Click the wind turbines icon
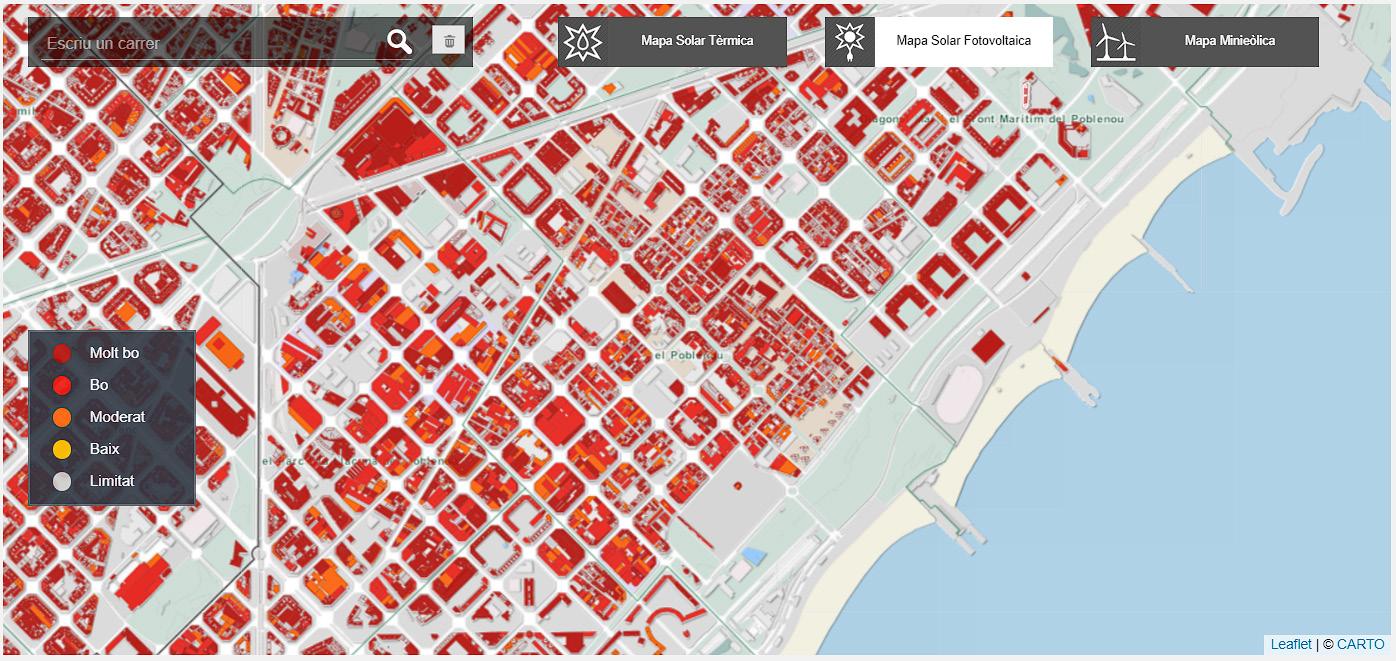Screen dimensions: 1396x661 pos(1115,42)
